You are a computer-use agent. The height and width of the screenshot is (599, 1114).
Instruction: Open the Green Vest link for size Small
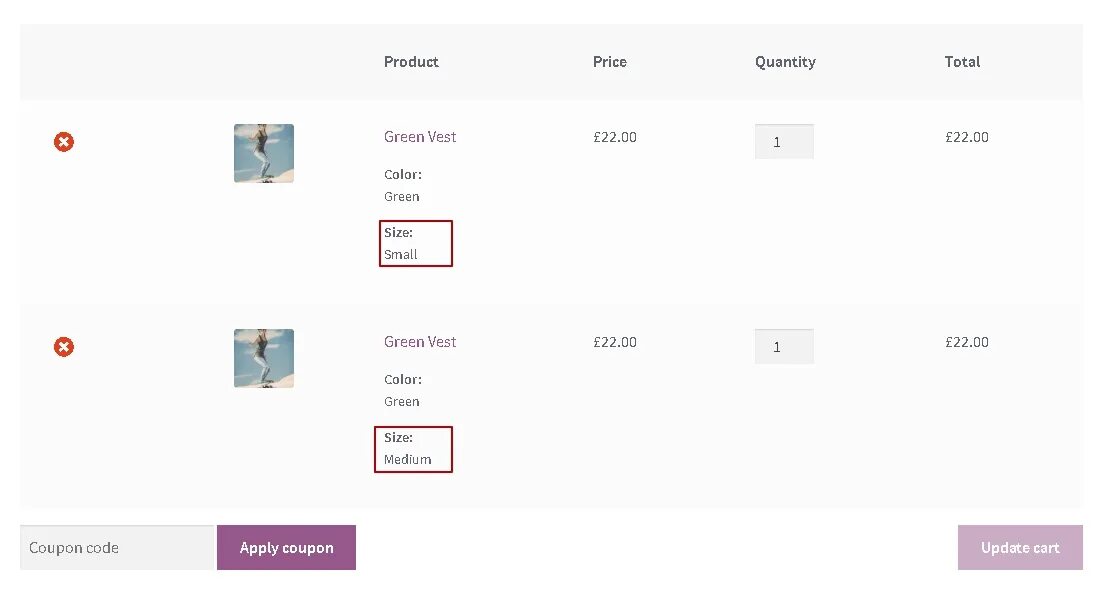[x=420, y=137]
